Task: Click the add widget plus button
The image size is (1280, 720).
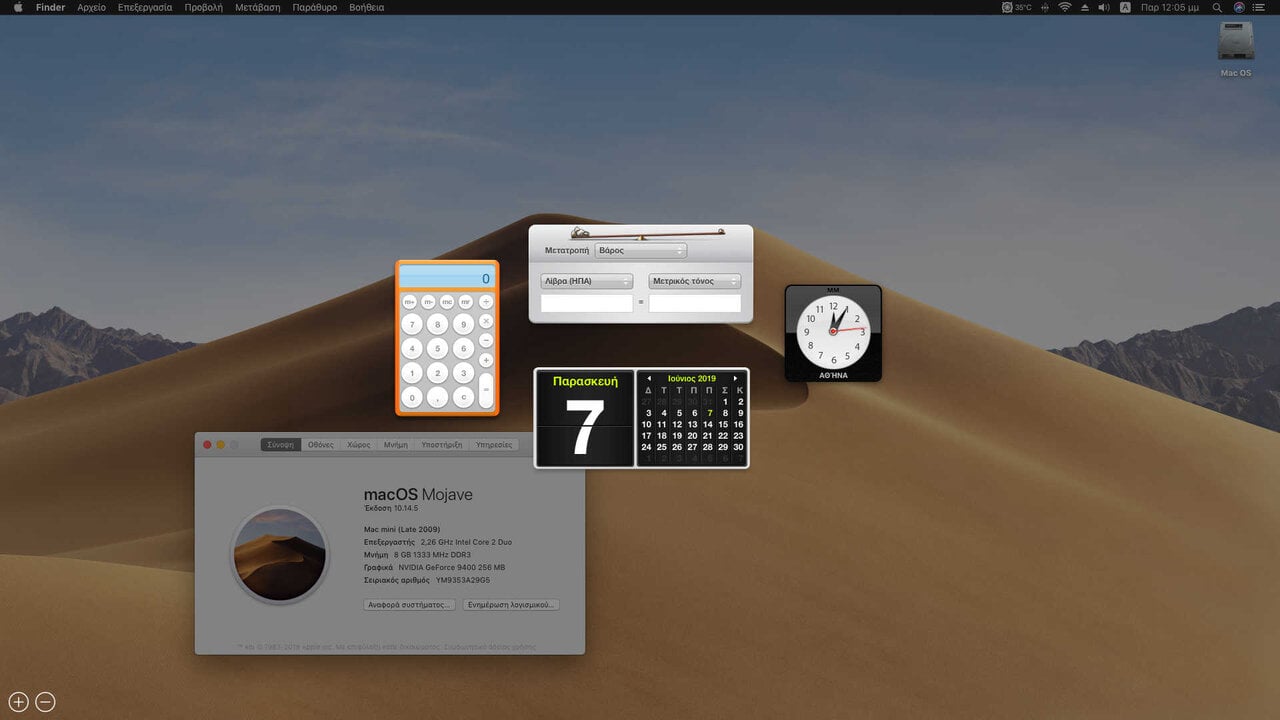Action: click(x=18, y=702)
